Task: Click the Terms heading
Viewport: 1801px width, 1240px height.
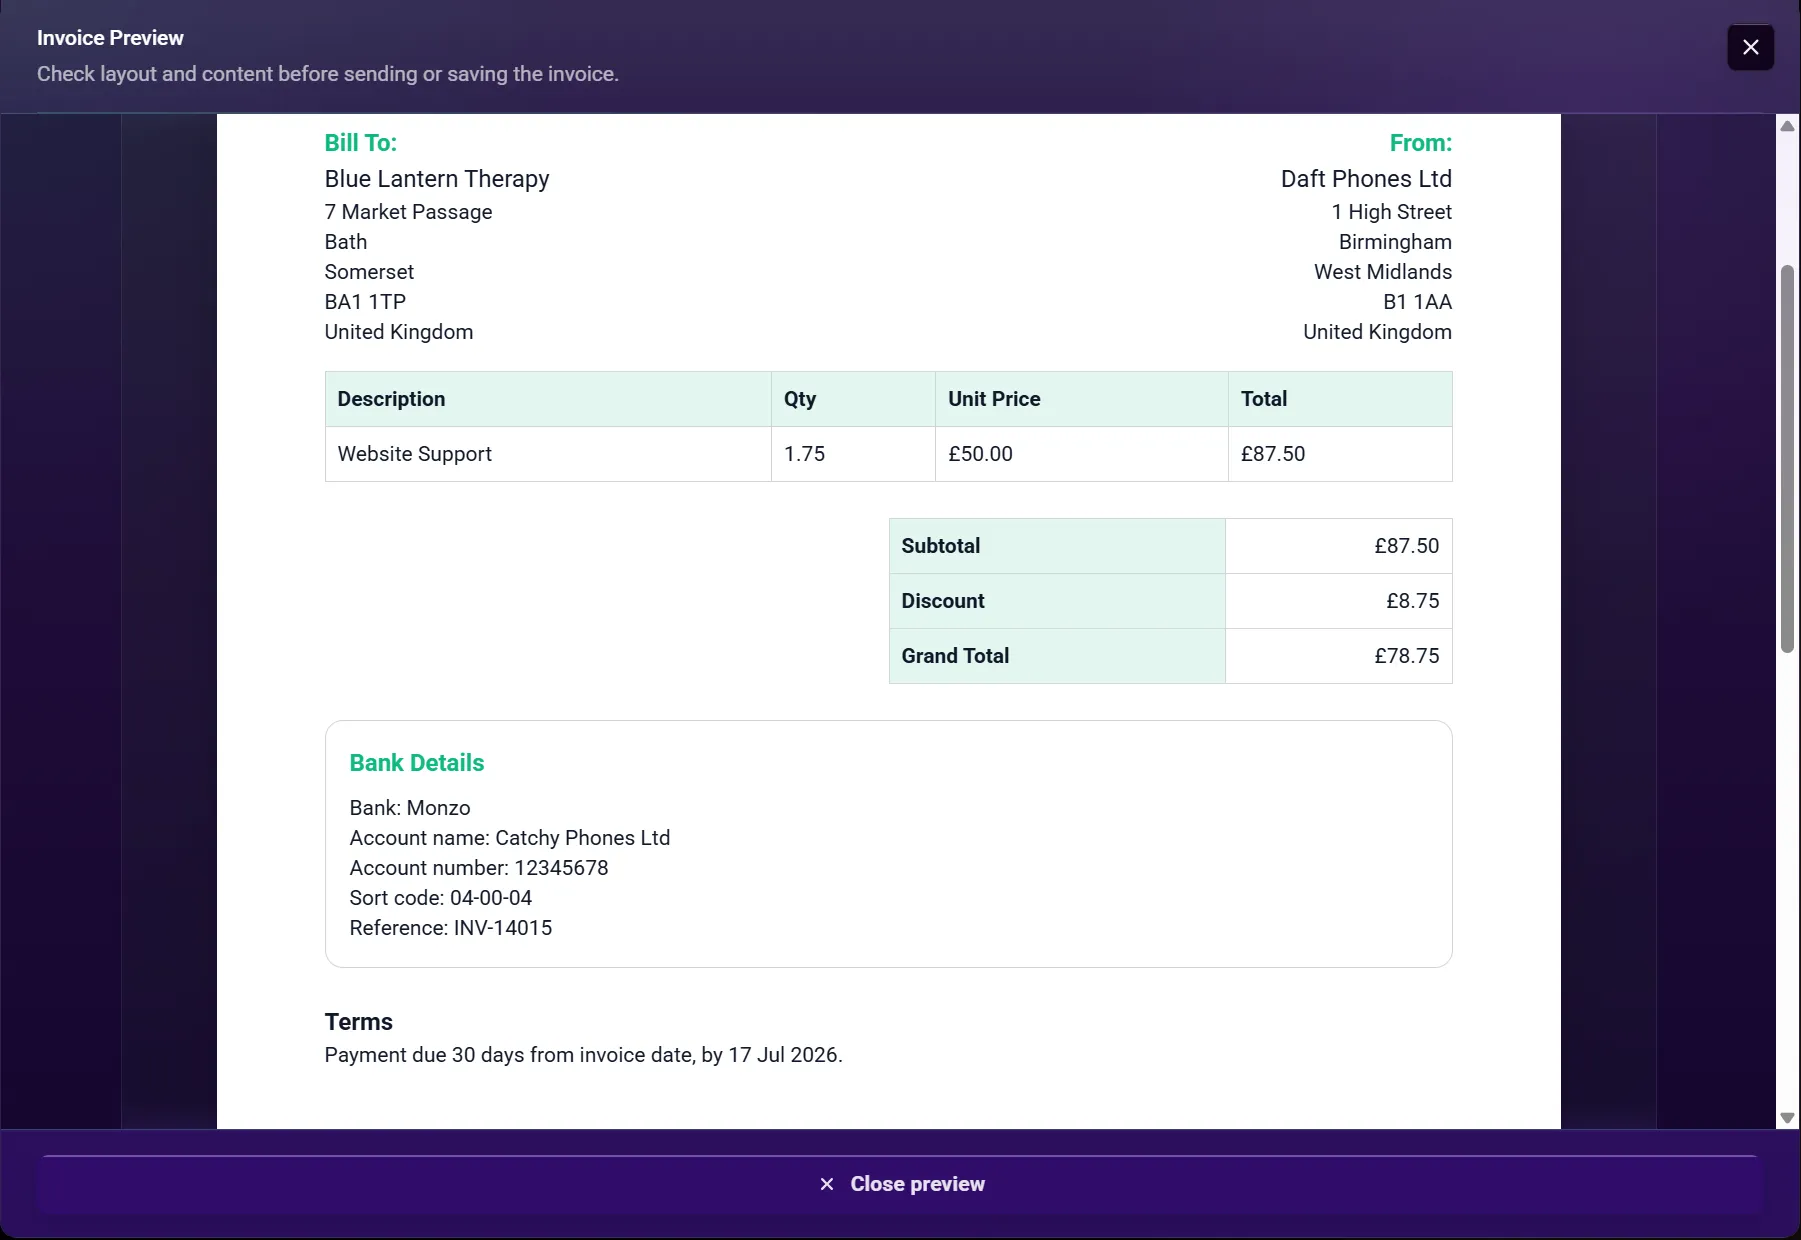Action: tap(358, 1022)
